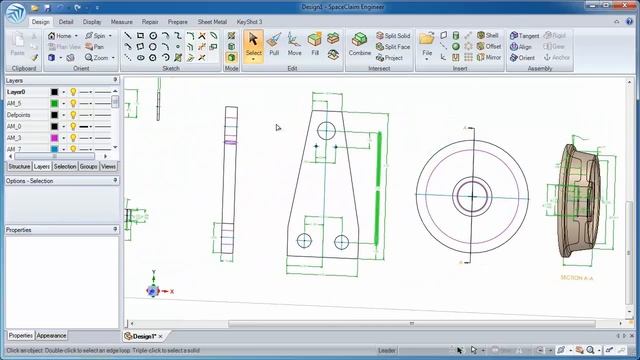
Task: Use the Split Face tool
Action: 393,47
